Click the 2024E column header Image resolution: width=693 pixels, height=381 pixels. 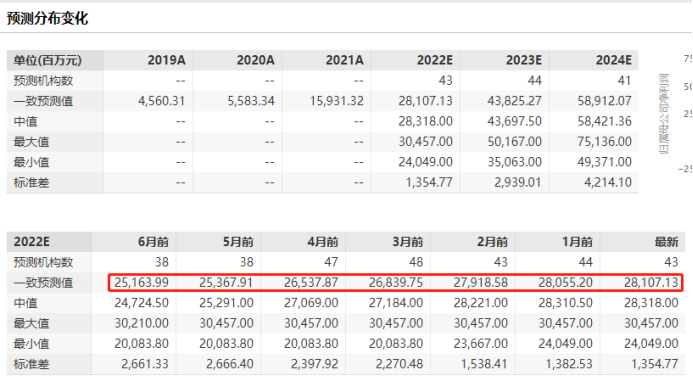click(613, 60)
